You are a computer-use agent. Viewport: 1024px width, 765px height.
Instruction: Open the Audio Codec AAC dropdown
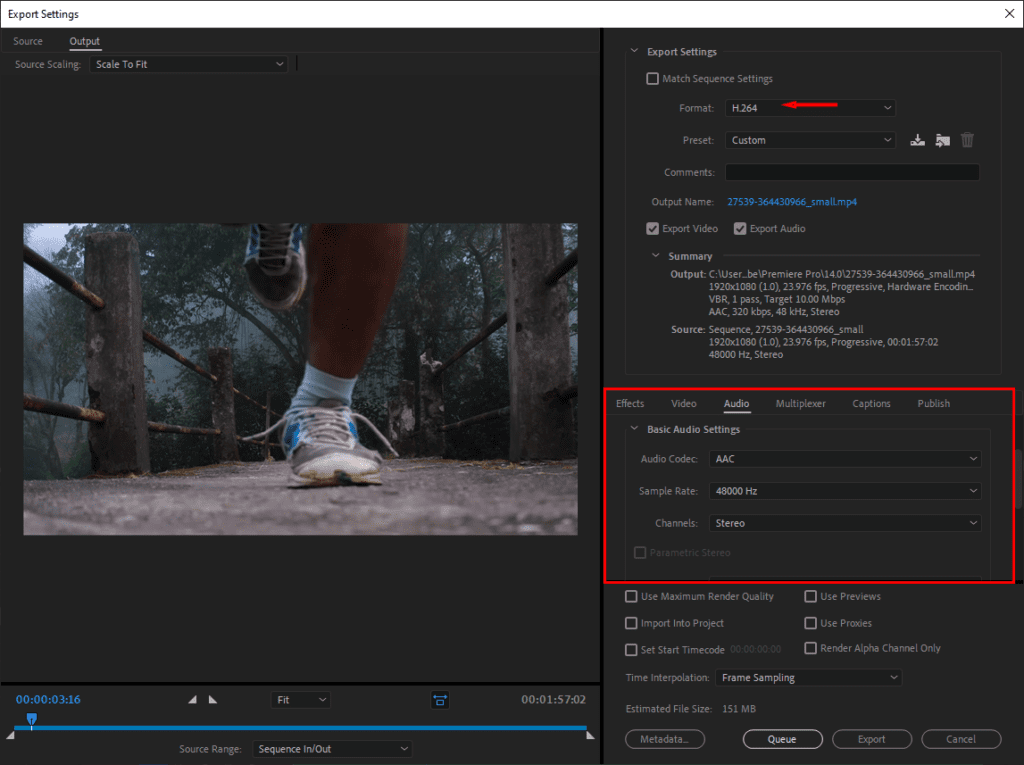point(845,459)
